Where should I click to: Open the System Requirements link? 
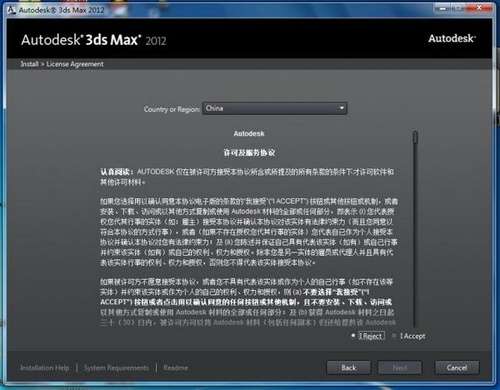click(x=116, y=368)
